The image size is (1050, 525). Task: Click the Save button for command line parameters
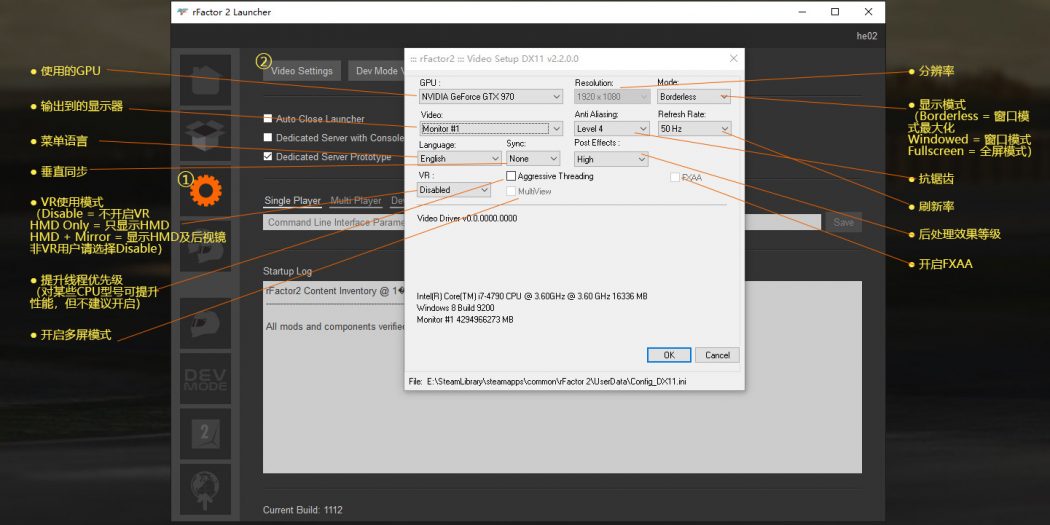click(x=843, y=222)
